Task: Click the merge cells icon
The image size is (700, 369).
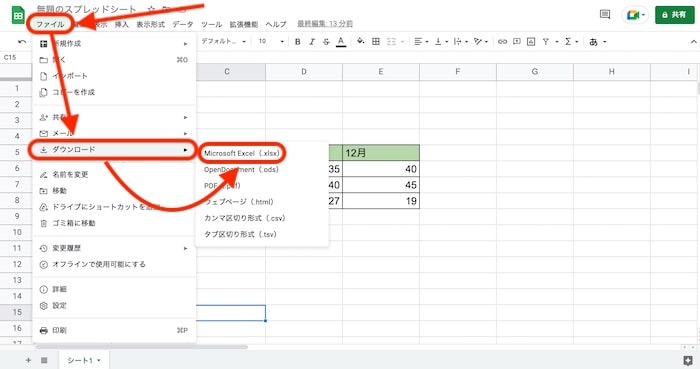Action: (x=392, y=41)
